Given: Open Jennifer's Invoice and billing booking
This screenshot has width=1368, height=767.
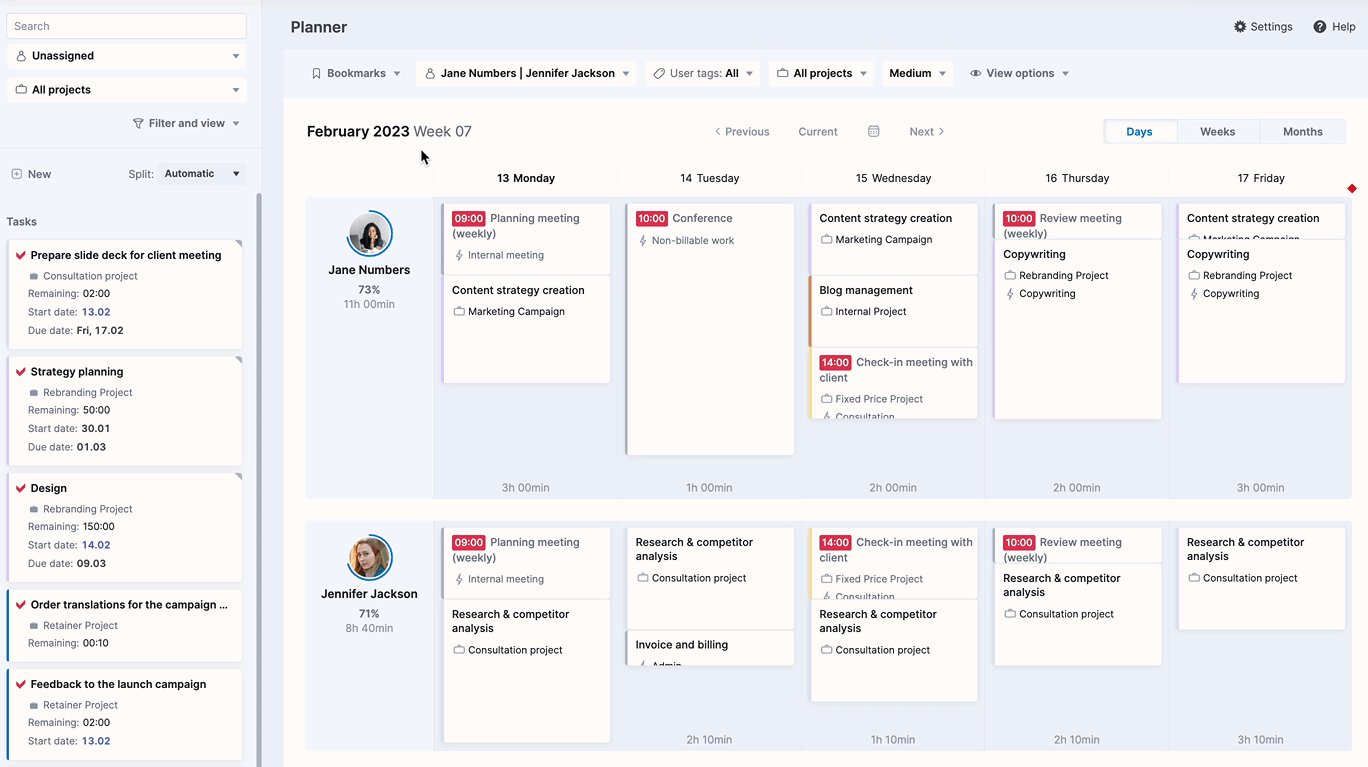Looking at the screenshot, I should (x=710, y=648).
